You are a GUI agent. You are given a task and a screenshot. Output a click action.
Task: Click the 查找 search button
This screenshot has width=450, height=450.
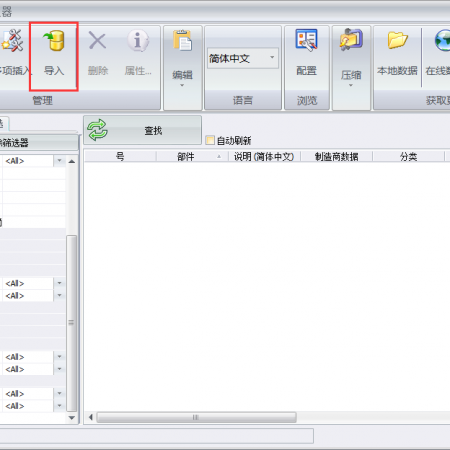142,130
